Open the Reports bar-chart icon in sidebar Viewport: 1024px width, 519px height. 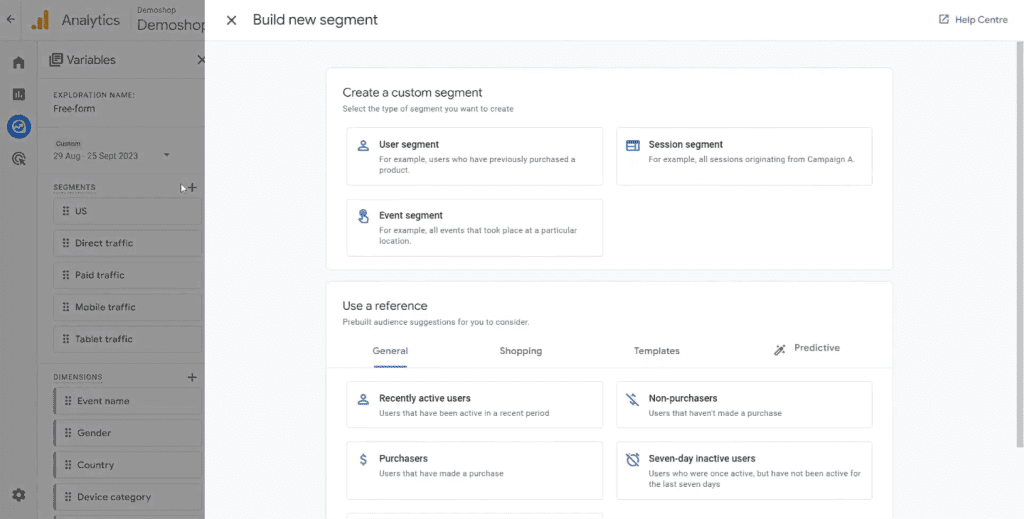(19, 95)
